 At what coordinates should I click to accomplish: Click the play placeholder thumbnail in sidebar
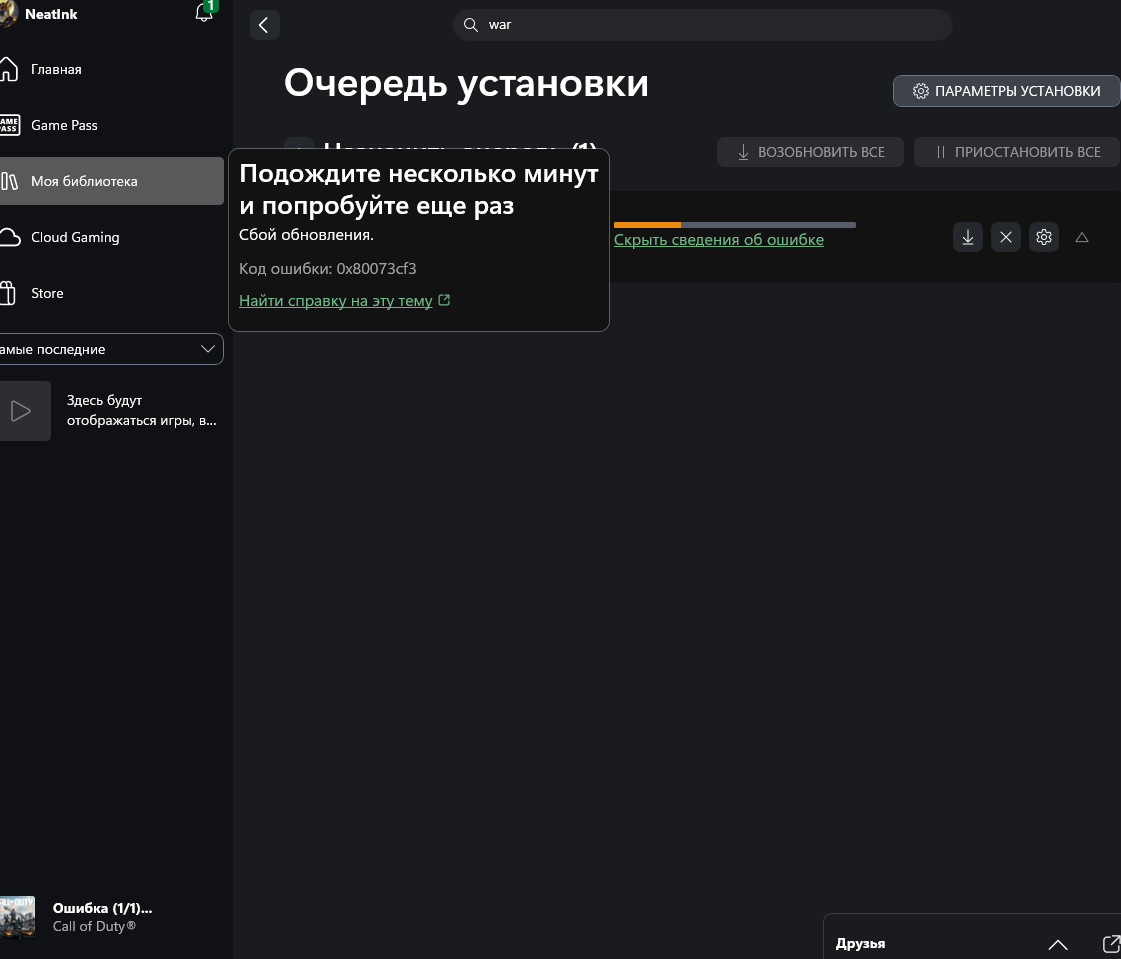24,410
